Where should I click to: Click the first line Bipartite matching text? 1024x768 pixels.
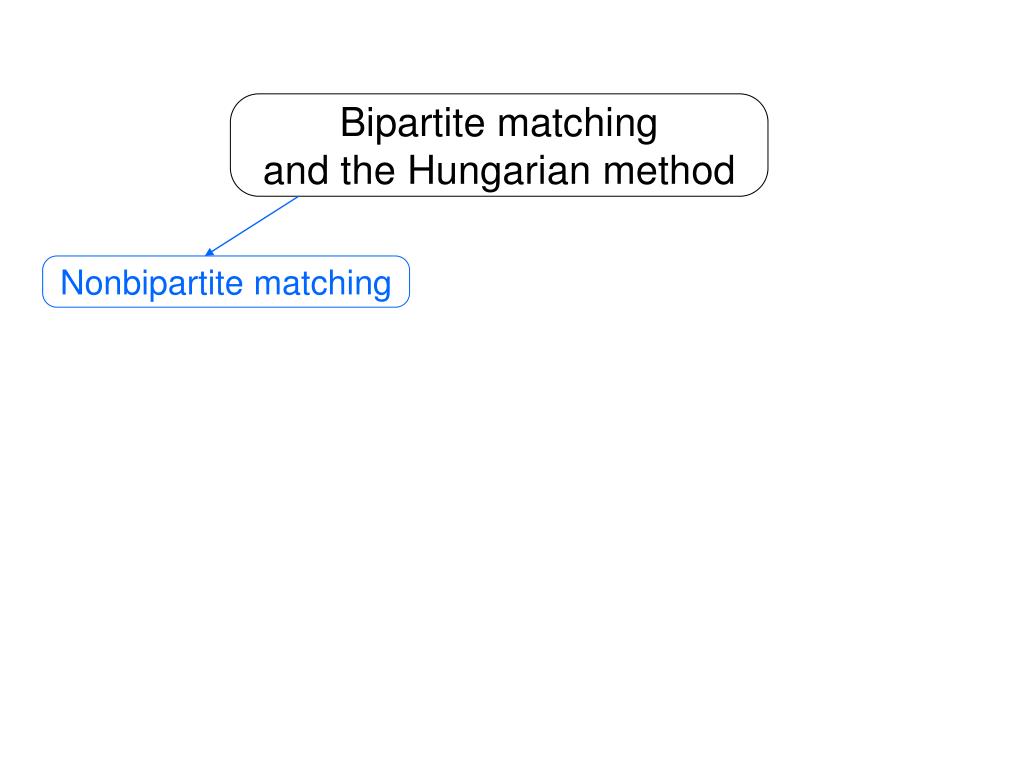tap(499, 123)
